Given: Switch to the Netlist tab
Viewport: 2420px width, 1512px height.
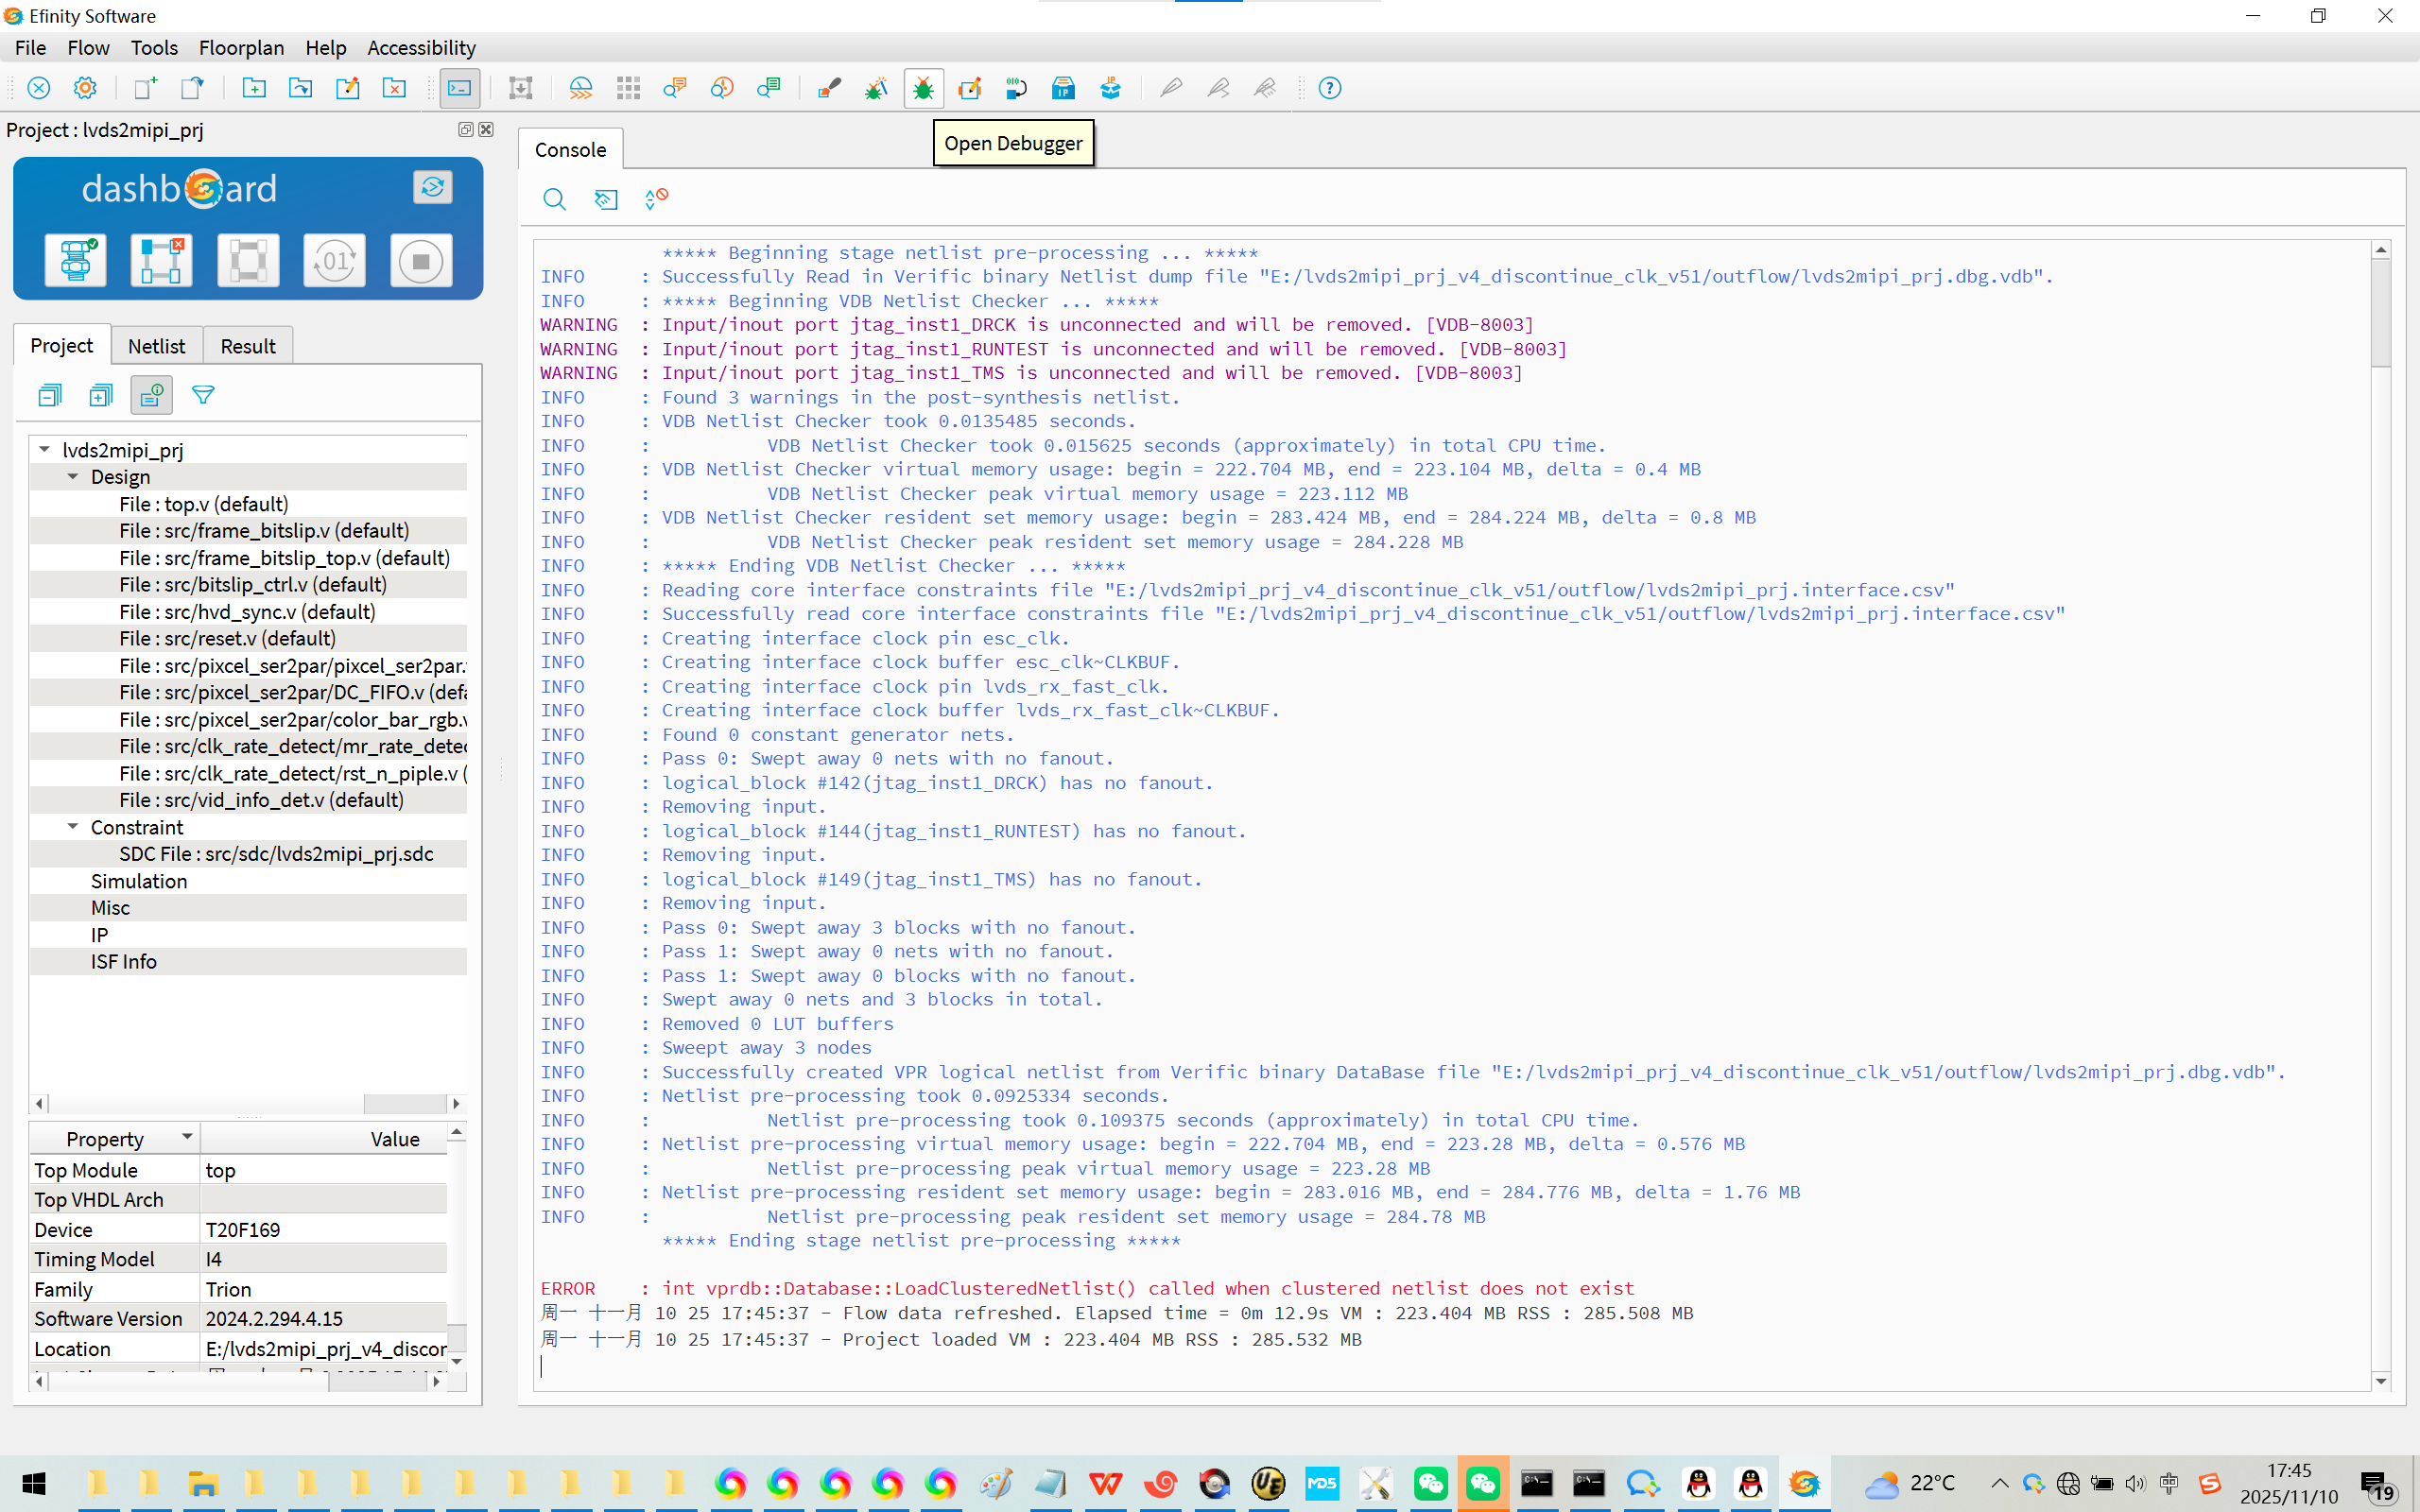Looking at the screenshot, I should (x=156, y=346).
